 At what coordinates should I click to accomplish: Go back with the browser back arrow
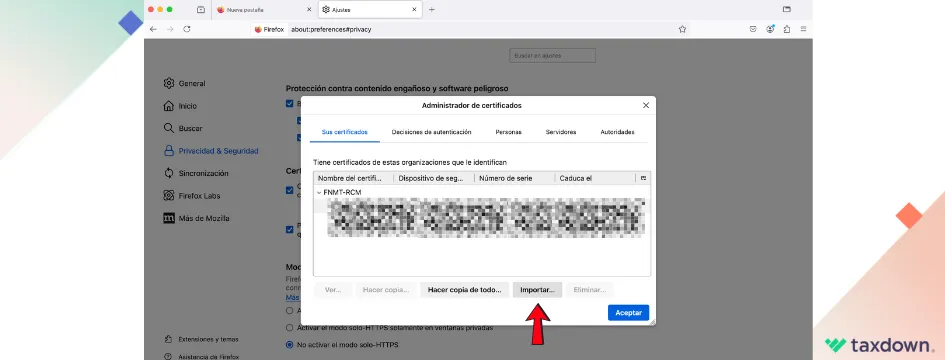pyautogui.click(x=153, y=29)
